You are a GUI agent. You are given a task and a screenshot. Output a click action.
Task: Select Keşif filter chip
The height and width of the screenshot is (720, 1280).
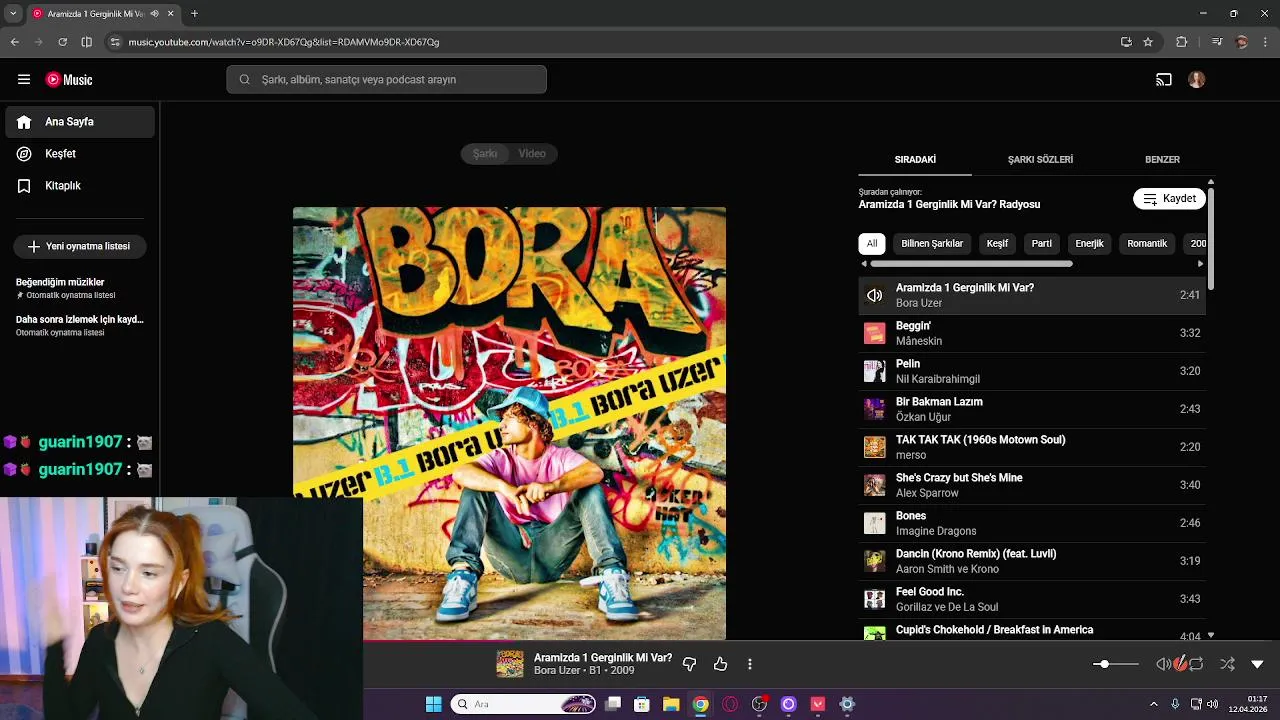pos(997,243)
